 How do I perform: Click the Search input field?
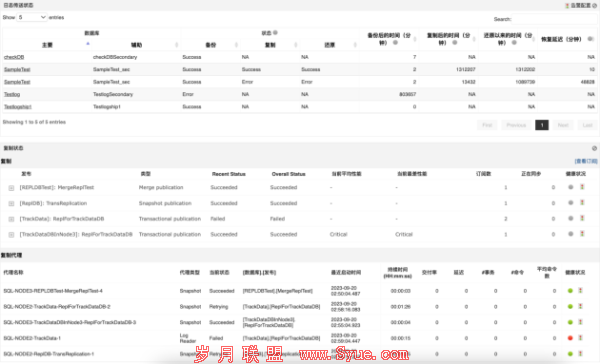pos(554,19)
